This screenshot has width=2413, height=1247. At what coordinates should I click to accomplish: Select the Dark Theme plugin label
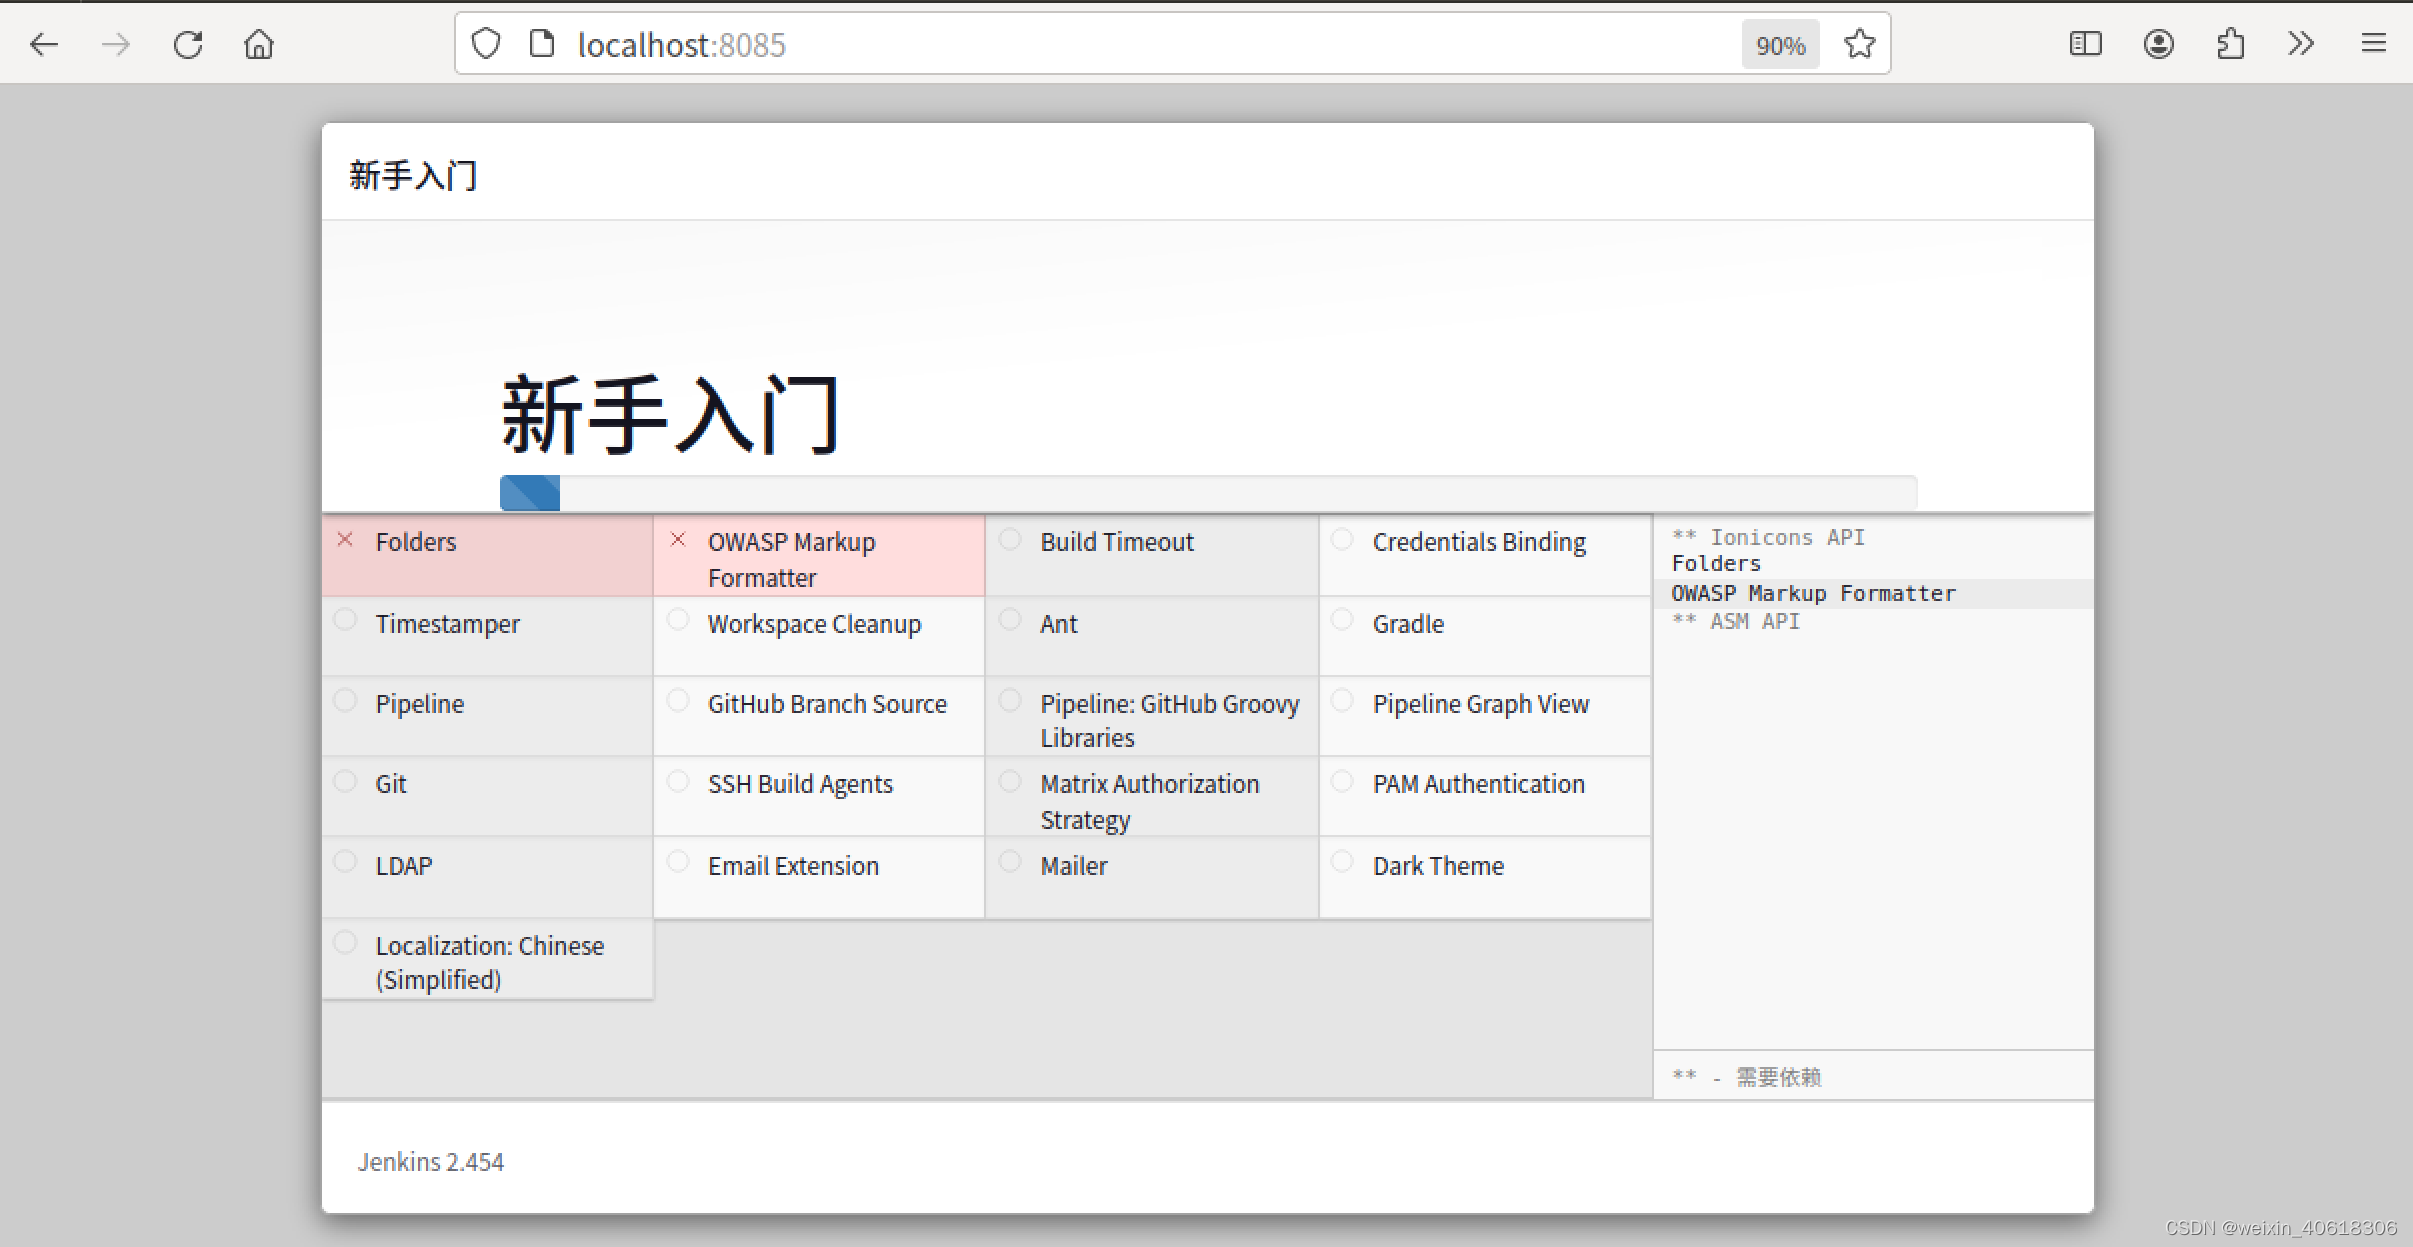1438,866
